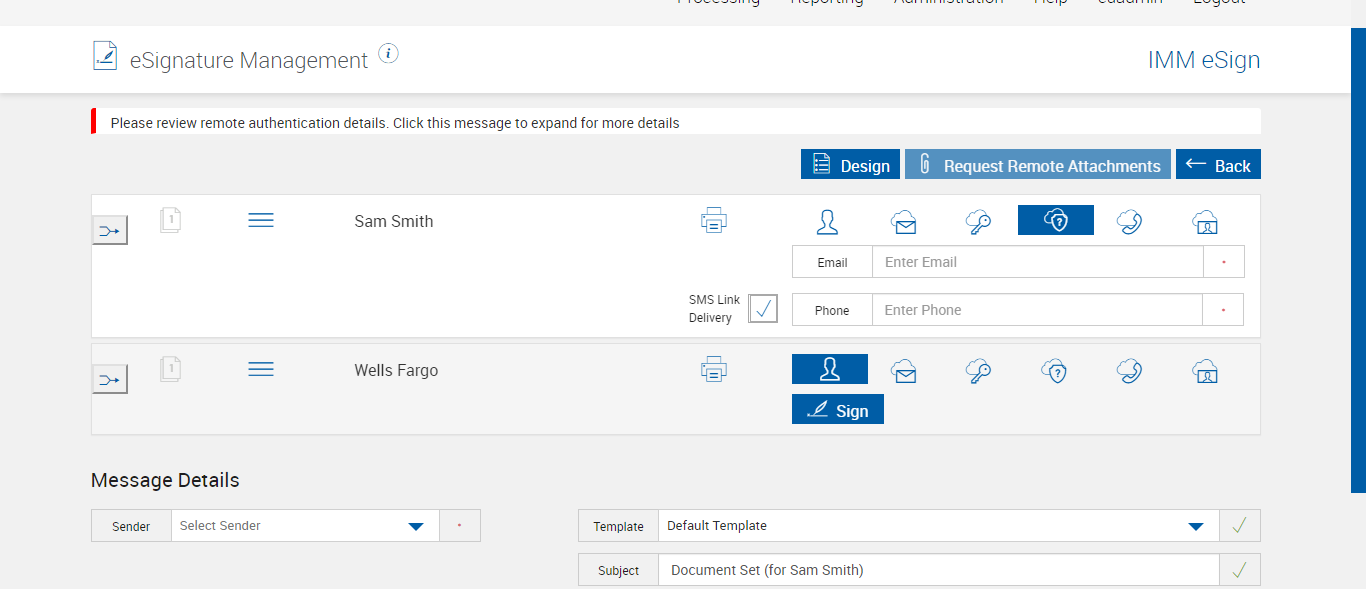The height and width of the screenshot is (589, 1366).
Task: Click the info icon beside eSignature Management
Action: coord(389,54)
